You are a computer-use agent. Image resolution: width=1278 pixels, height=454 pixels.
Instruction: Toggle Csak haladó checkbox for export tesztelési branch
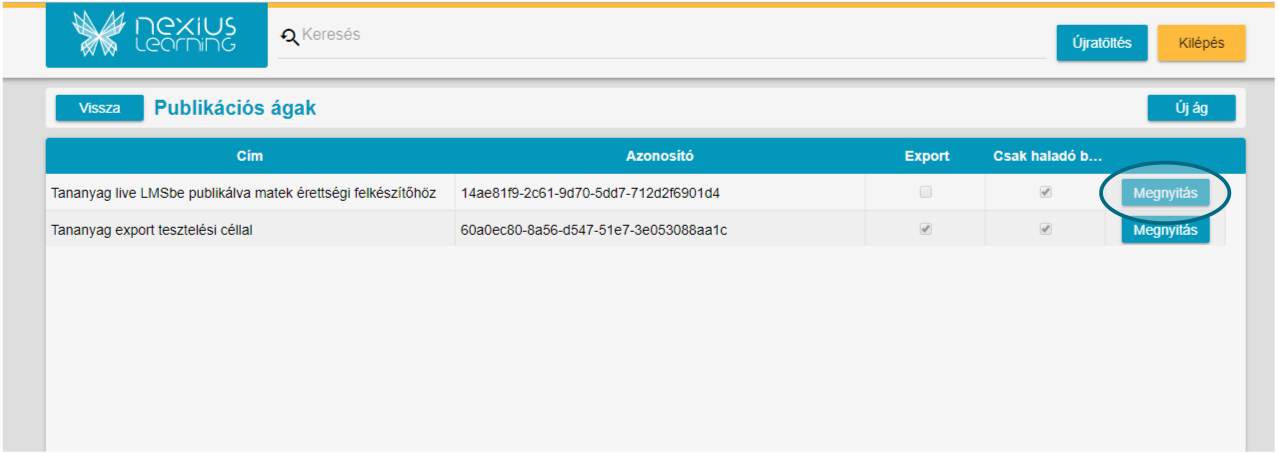pyautogui.click(x=1046, y=229)
